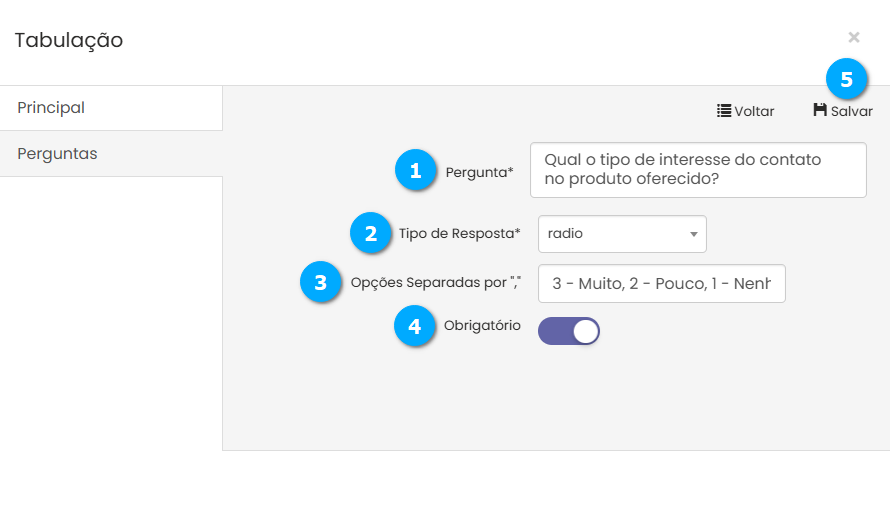Click the blue step 3 marker
This screenshot has height=520, width=890.
(321, 282)
